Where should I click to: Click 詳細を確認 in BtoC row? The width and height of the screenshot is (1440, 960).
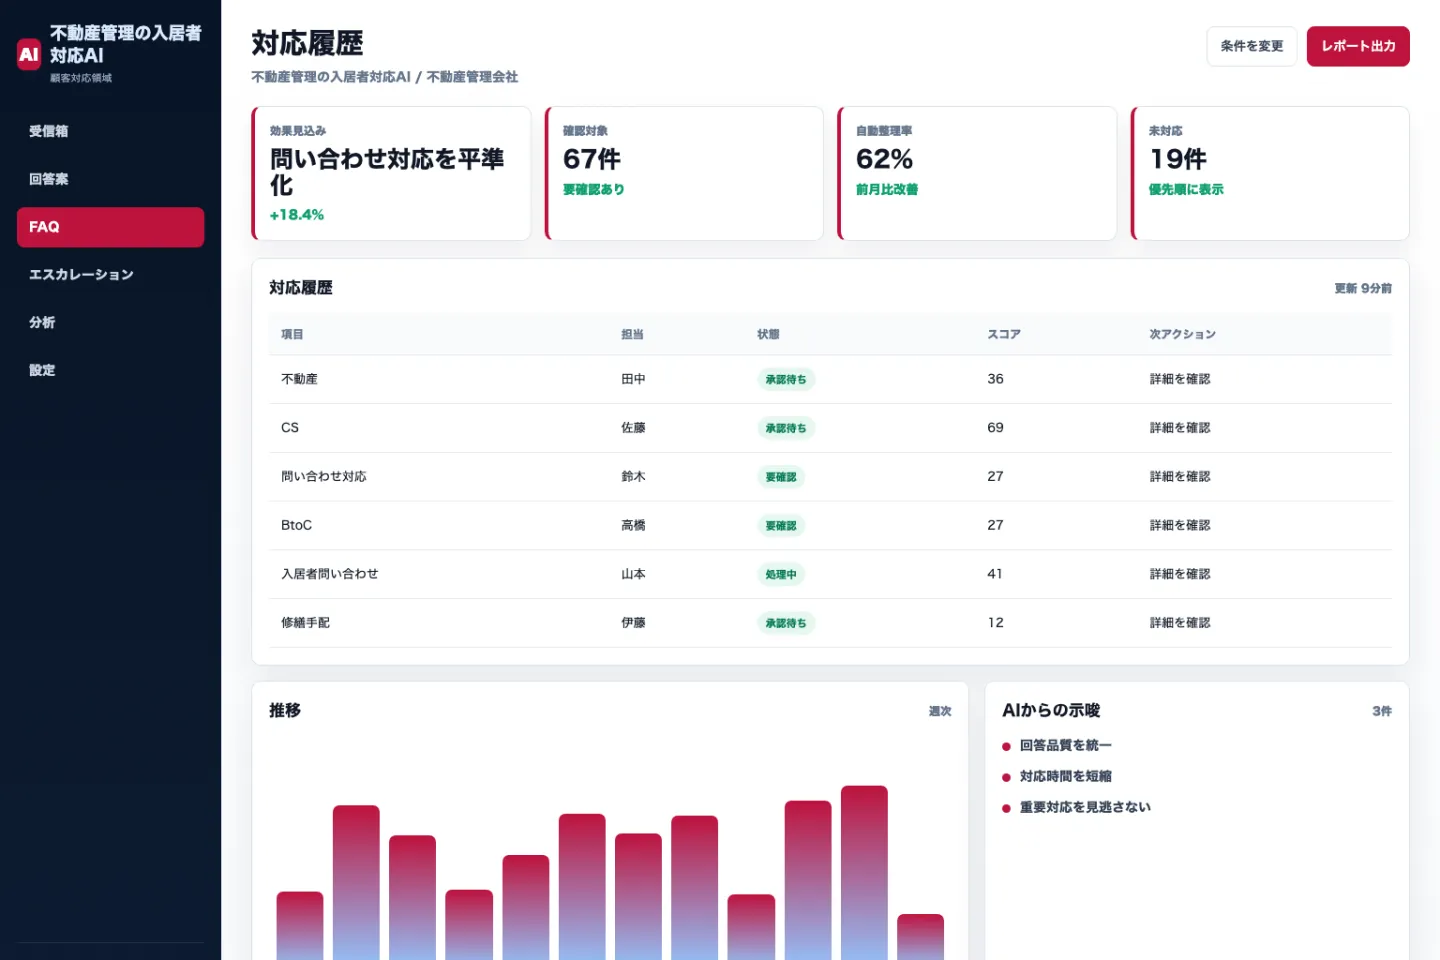click(x=1180, y=525)
